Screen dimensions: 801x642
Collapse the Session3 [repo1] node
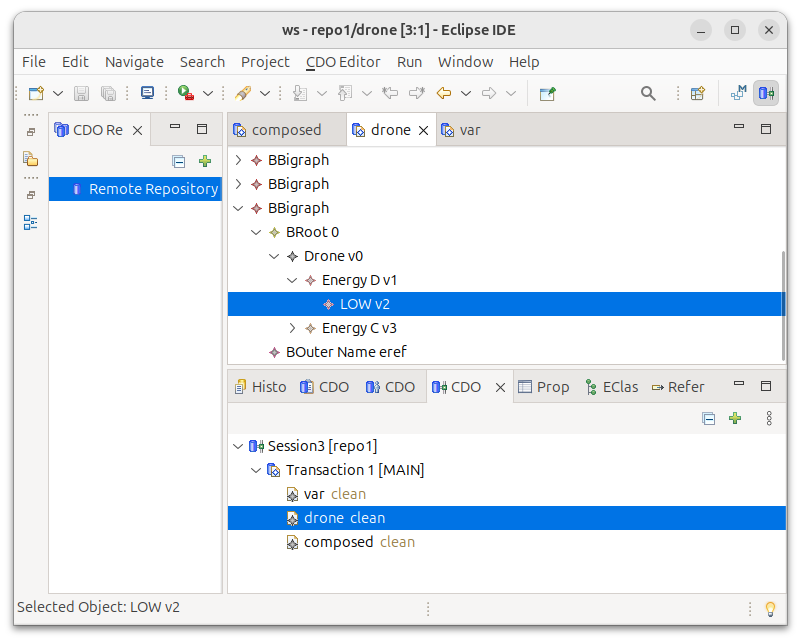point(238,446)
